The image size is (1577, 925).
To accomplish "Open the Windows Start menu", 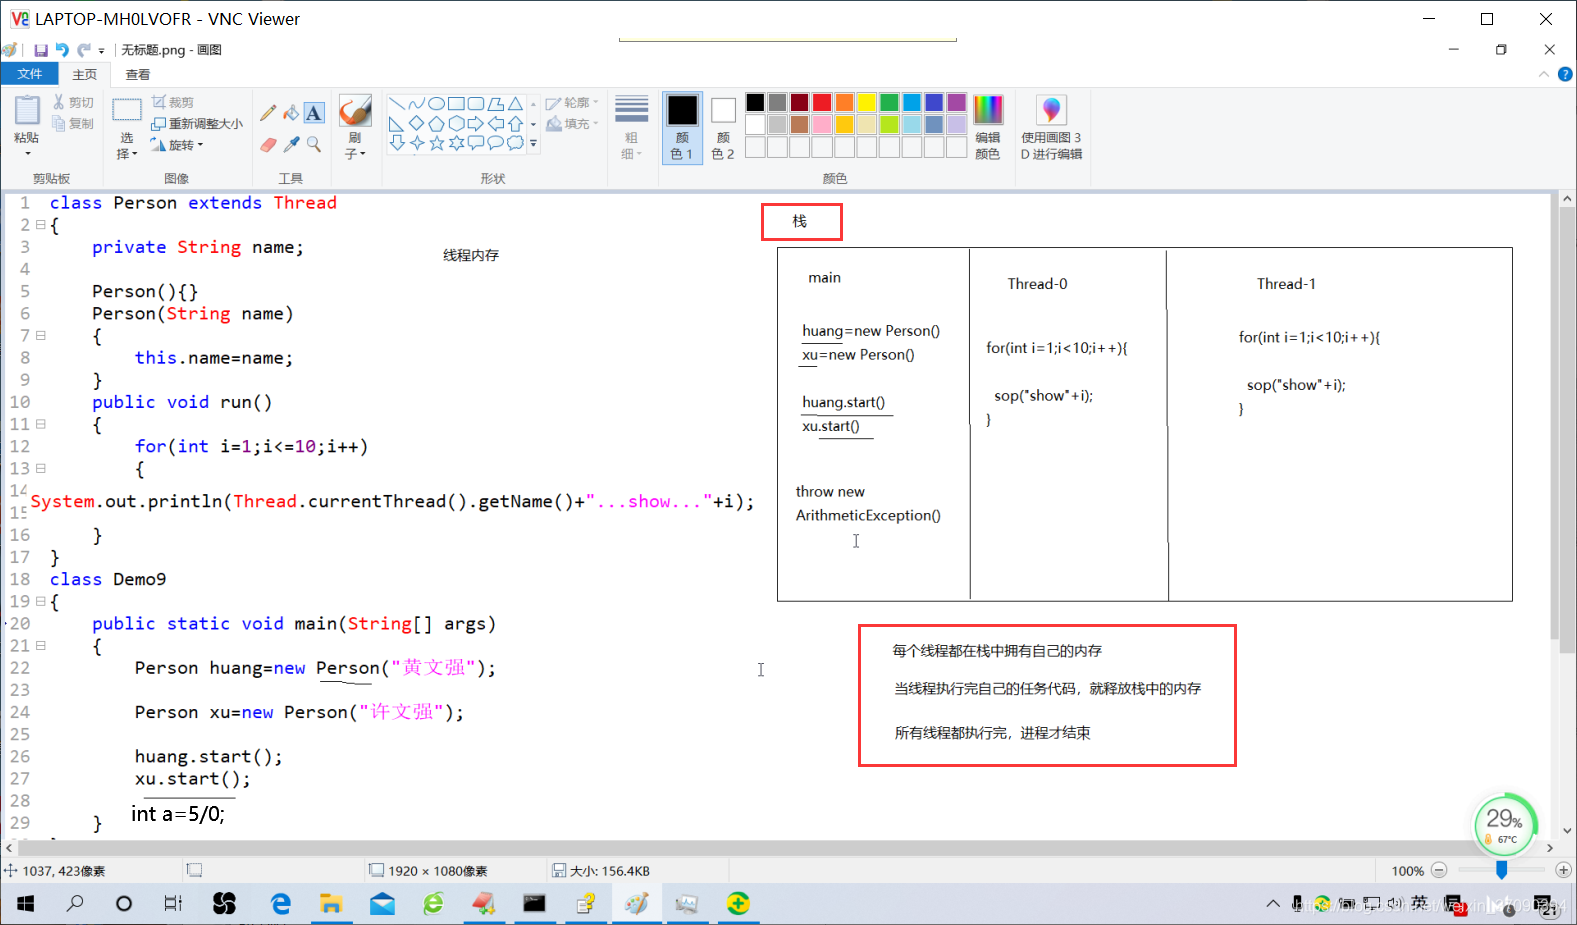I will (x=25, y=904).
